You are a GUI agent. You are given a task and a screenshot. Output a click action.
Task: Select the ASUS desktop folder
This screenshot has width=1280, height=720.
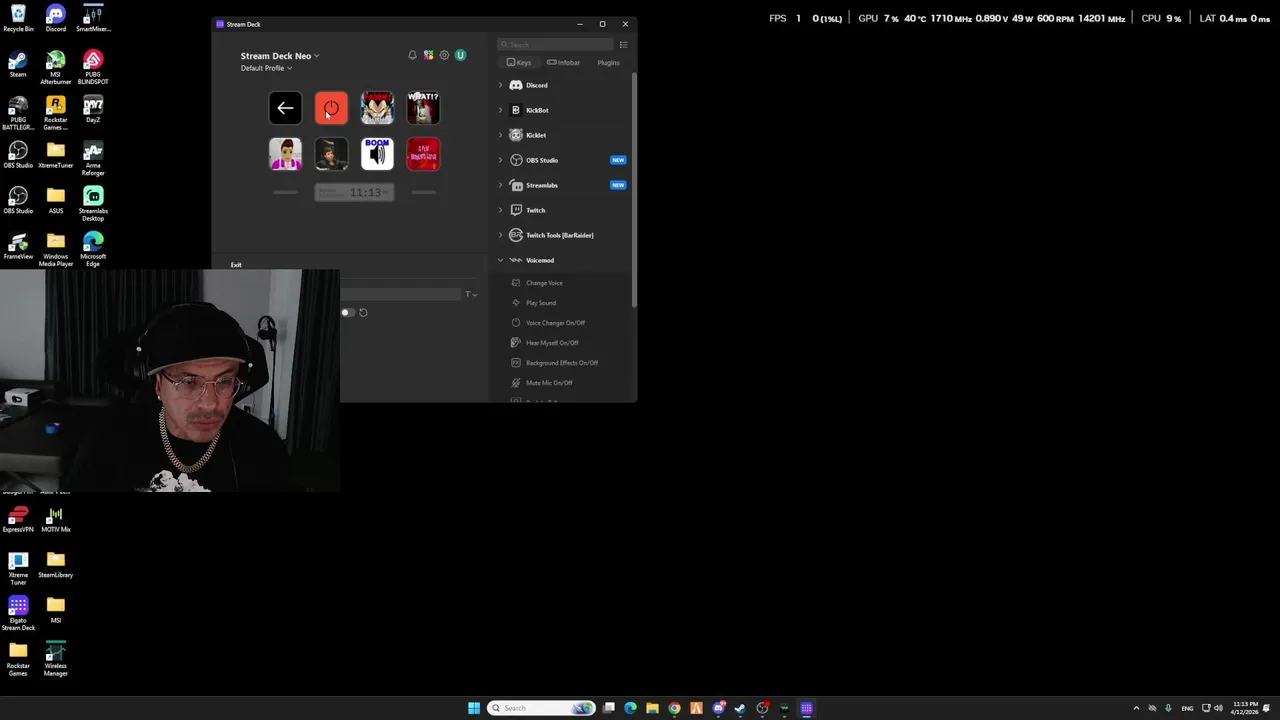[x=56, y=200]
